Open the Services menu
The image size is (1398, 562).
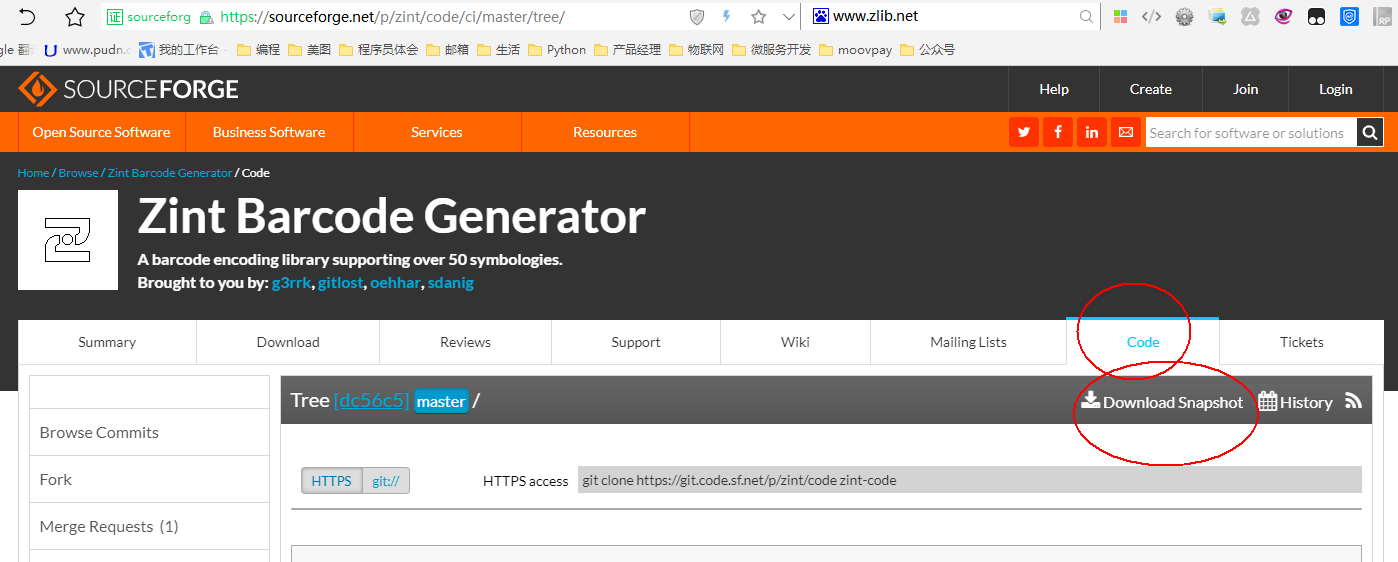437,132
